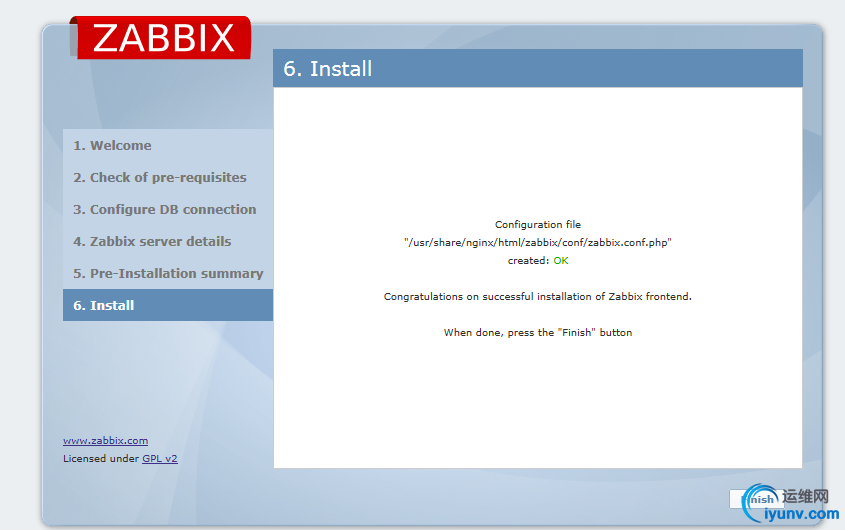The image size is (845, 530).
Task: Open 4. Zabbix server details step
Action: point(152,241)
